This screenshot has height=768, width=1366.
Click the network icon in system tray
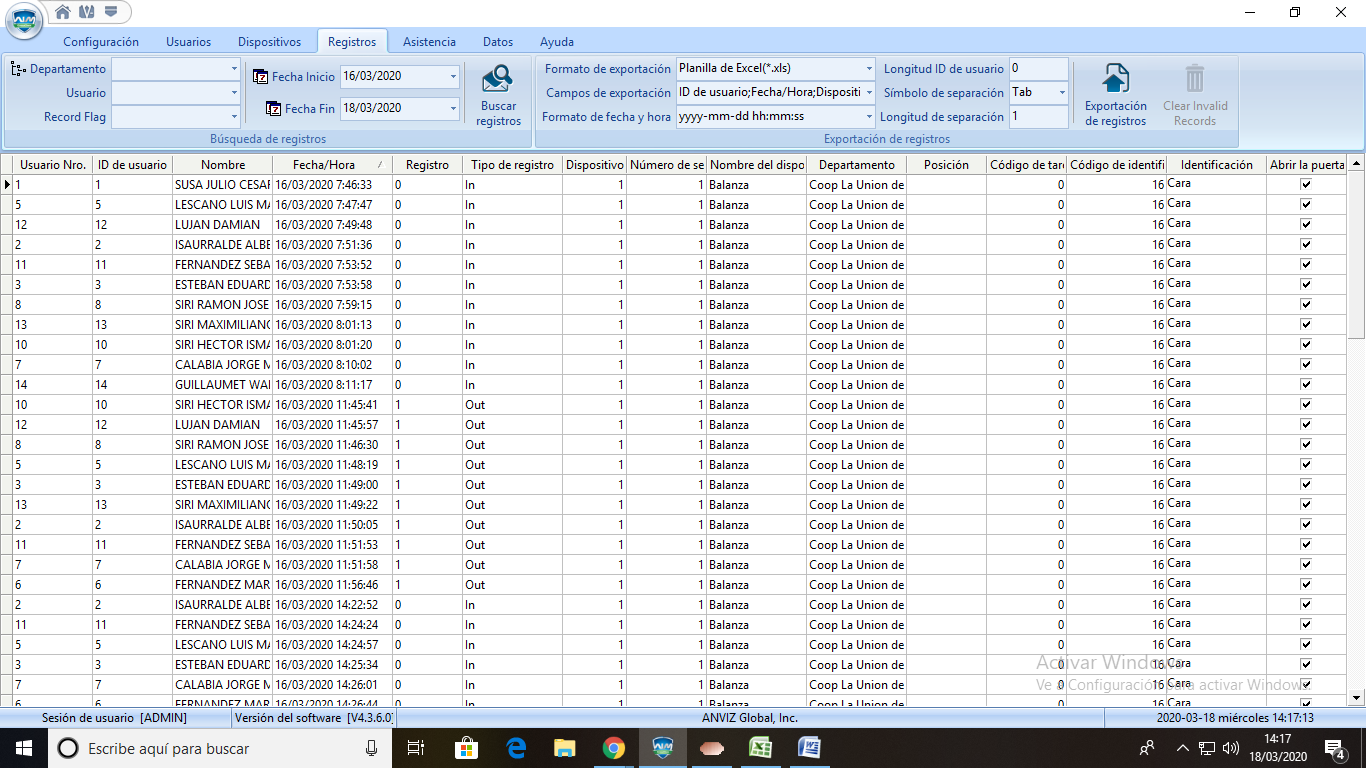click(1207, 748)
